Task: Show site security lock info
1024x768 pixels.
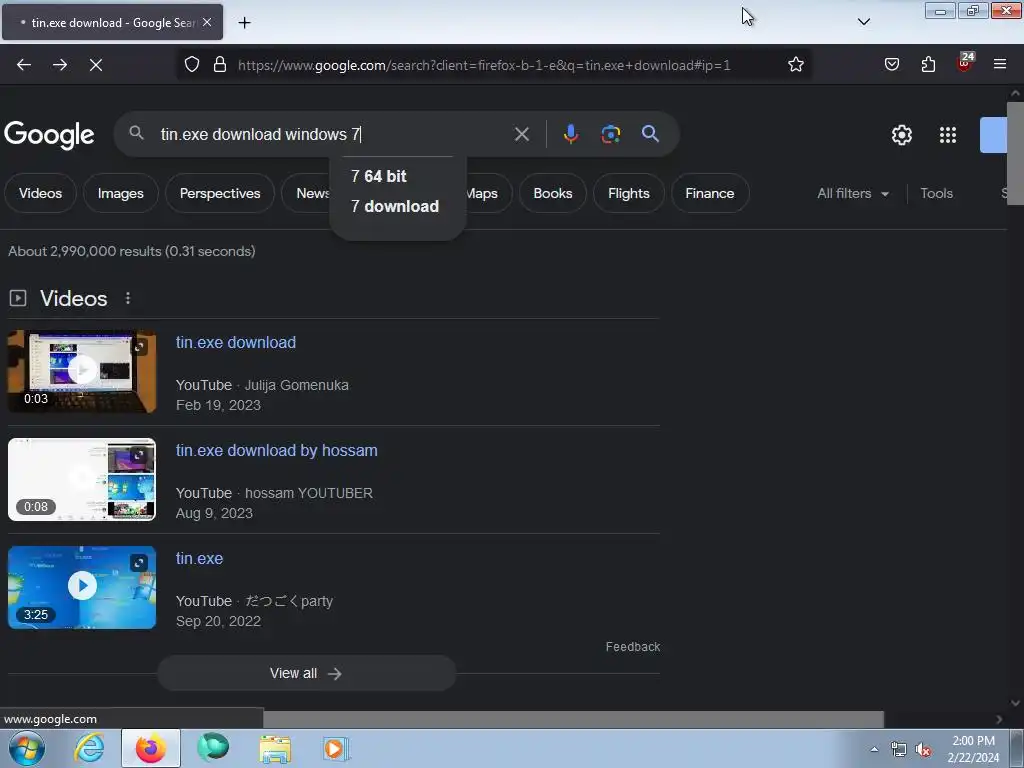Action: (x=220, y=65)
